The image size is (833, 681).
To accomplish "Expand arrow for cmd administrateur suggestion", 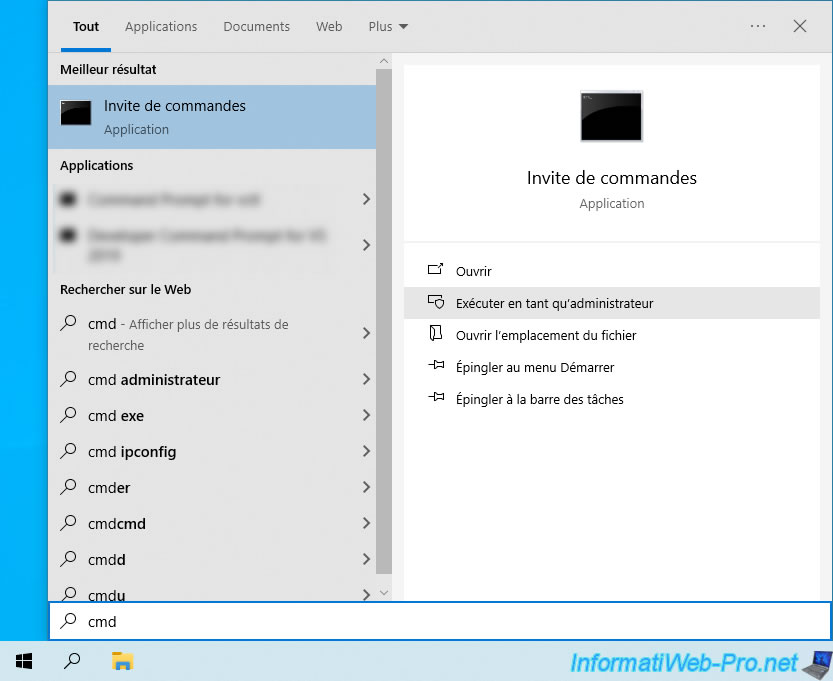I will [366, 379].
